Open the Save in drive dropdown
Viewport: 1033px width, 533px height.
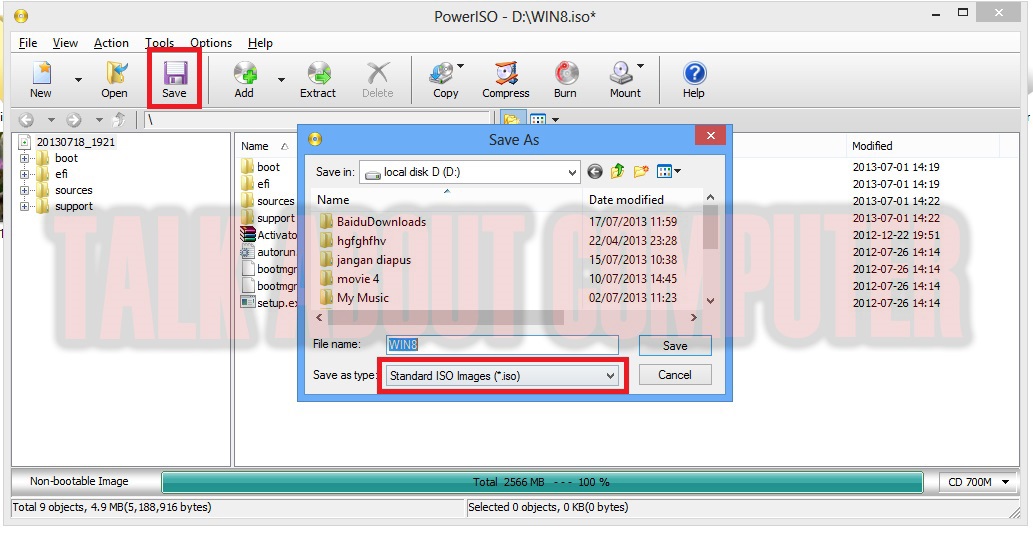572,173
